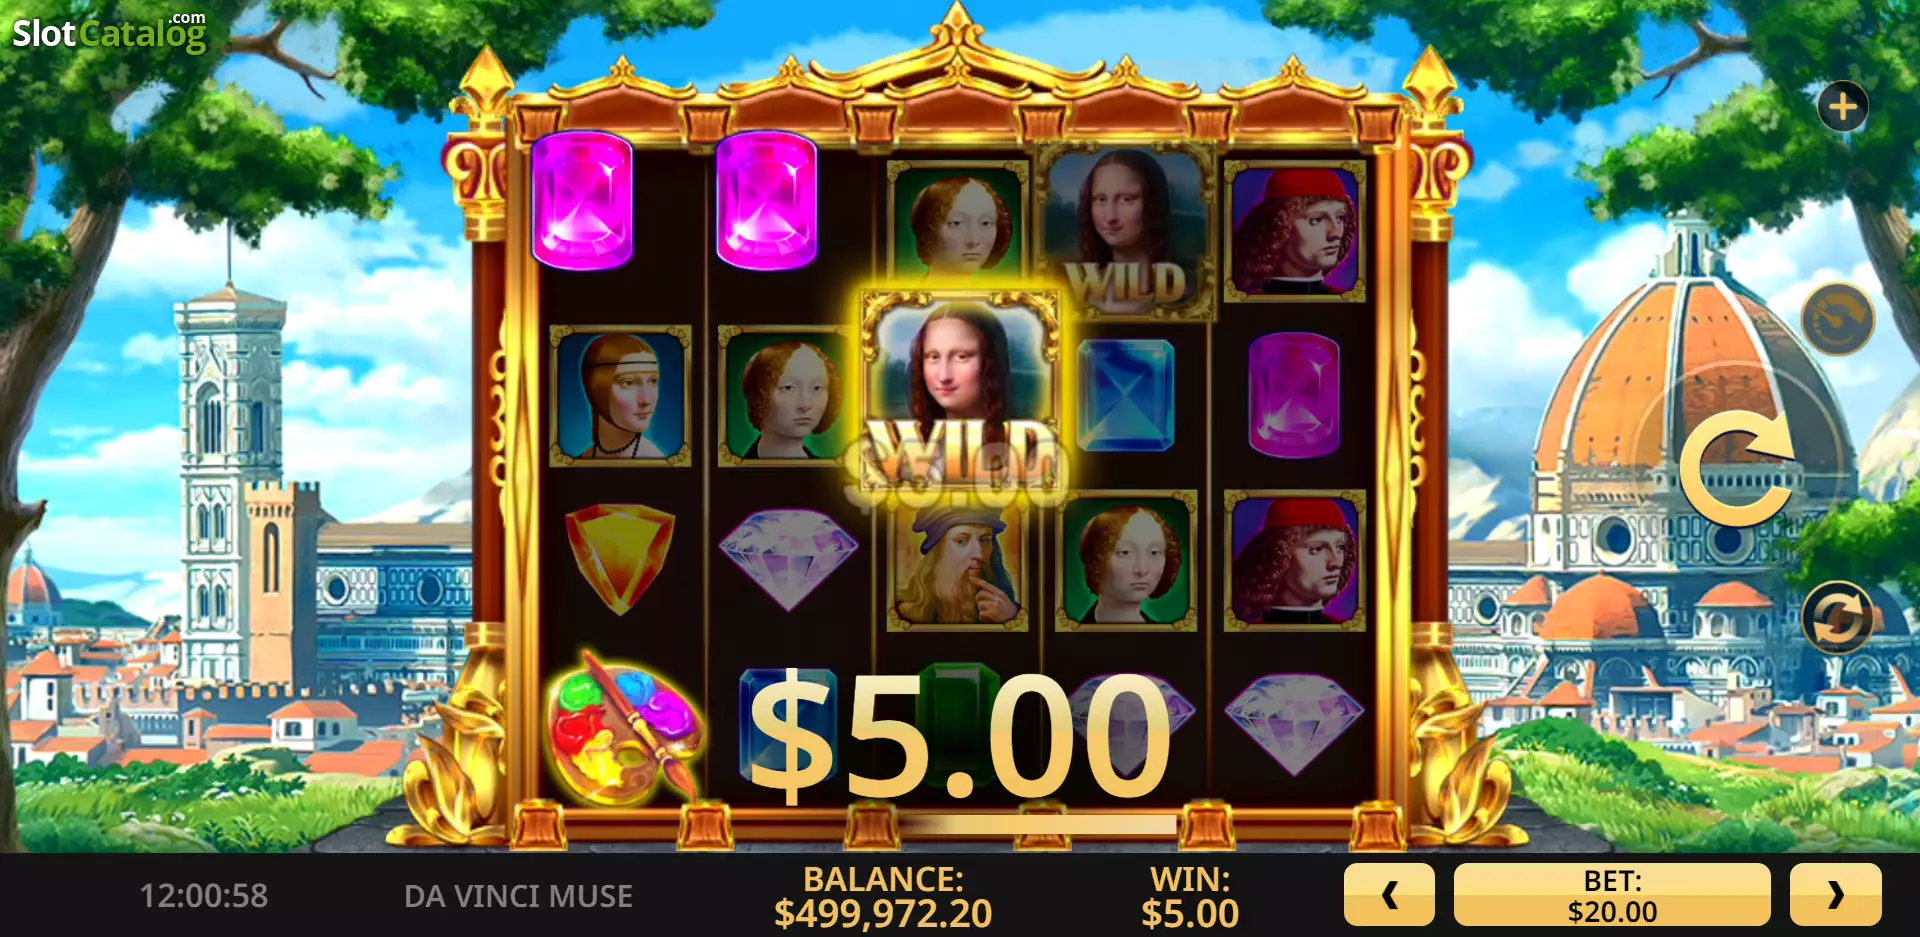Toggle the turbo speed gauge icon
This screenshot has height=937, width=1920.
click(1837, 319)
